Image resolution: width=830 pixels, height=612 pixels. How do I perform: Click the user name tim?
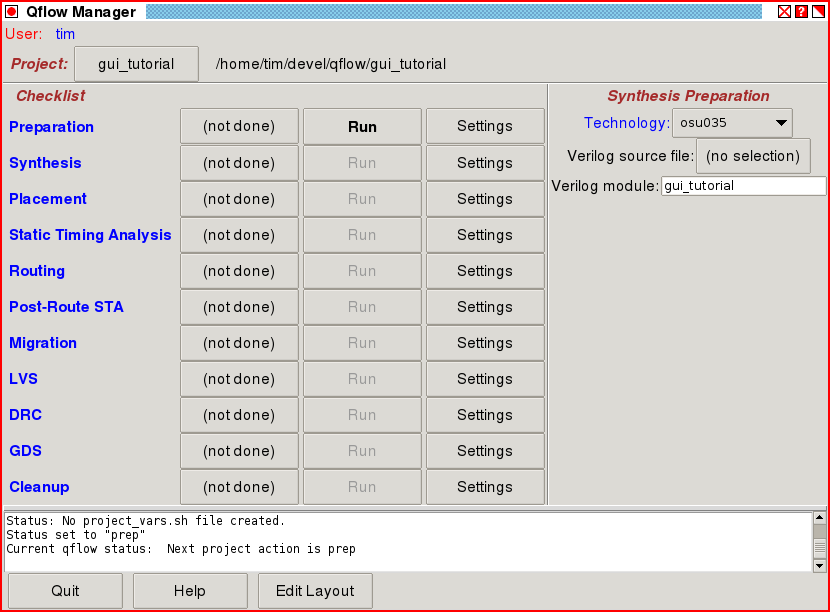65,34
